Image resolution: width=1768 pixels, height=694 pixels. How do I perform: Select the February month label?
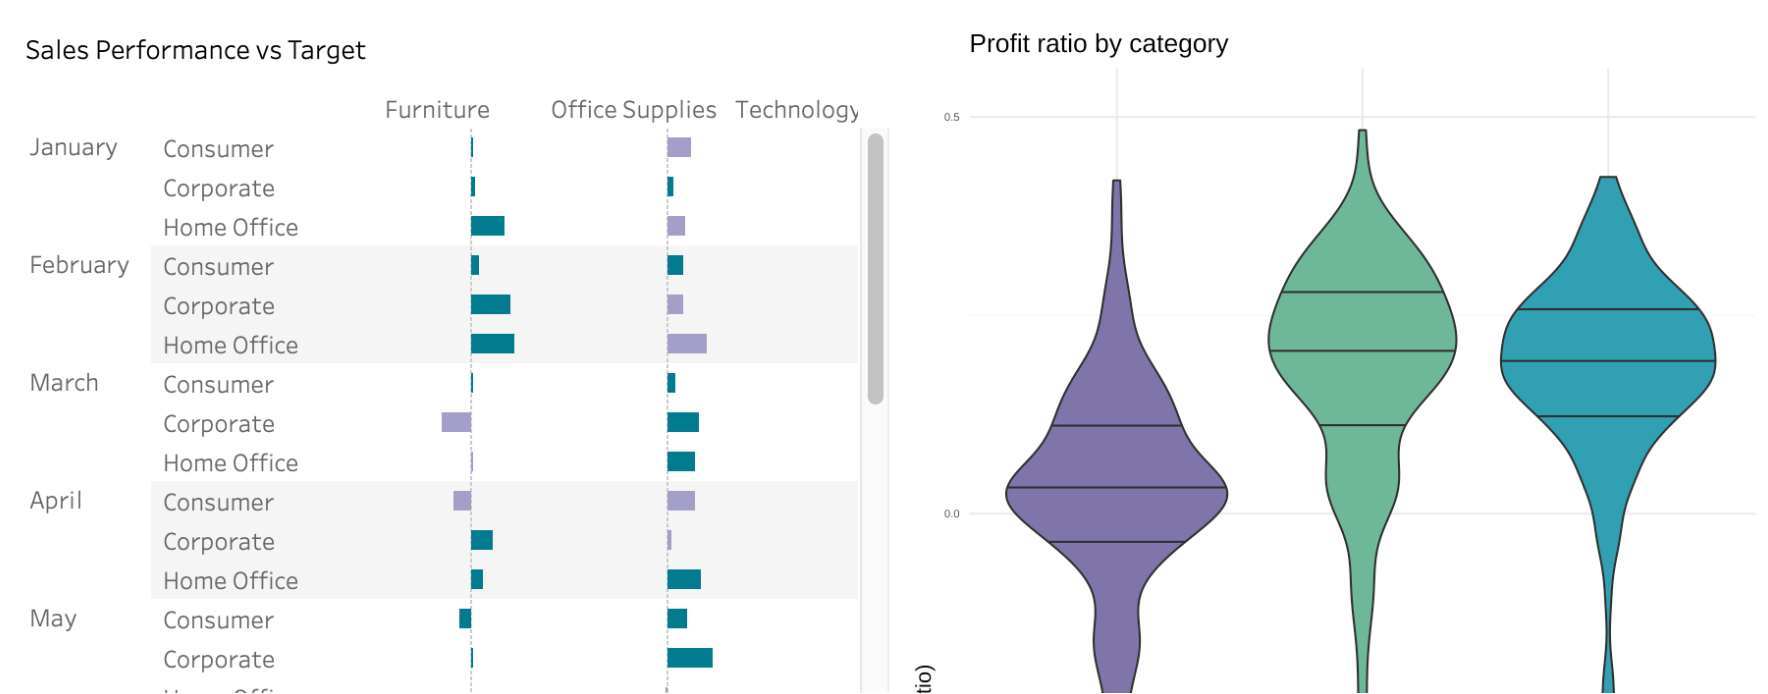pyautogui.click(x=79, y=265)
